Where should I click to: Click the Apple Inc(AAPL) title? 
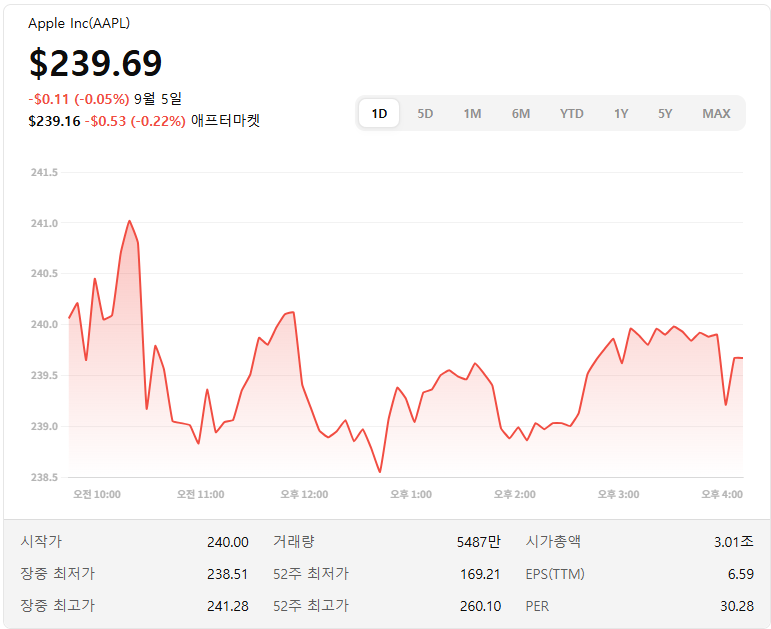[x=79, y=23]
